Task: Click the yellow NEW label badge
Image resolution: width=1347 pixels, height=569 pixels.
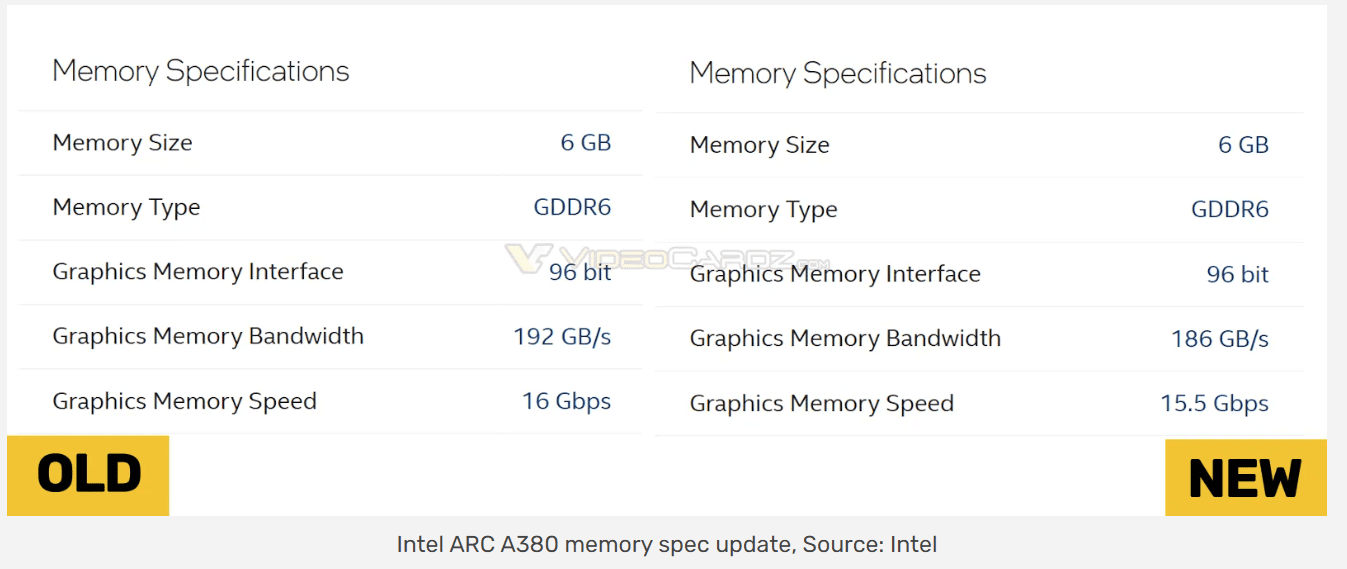Action: tap(1246, 478)
